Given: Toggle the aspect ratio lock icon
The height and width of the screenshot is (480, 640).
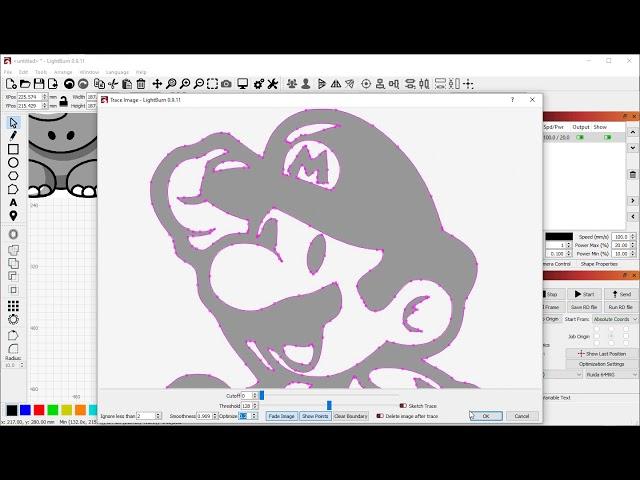Looking at the screenshot, I should click(63, 101).
